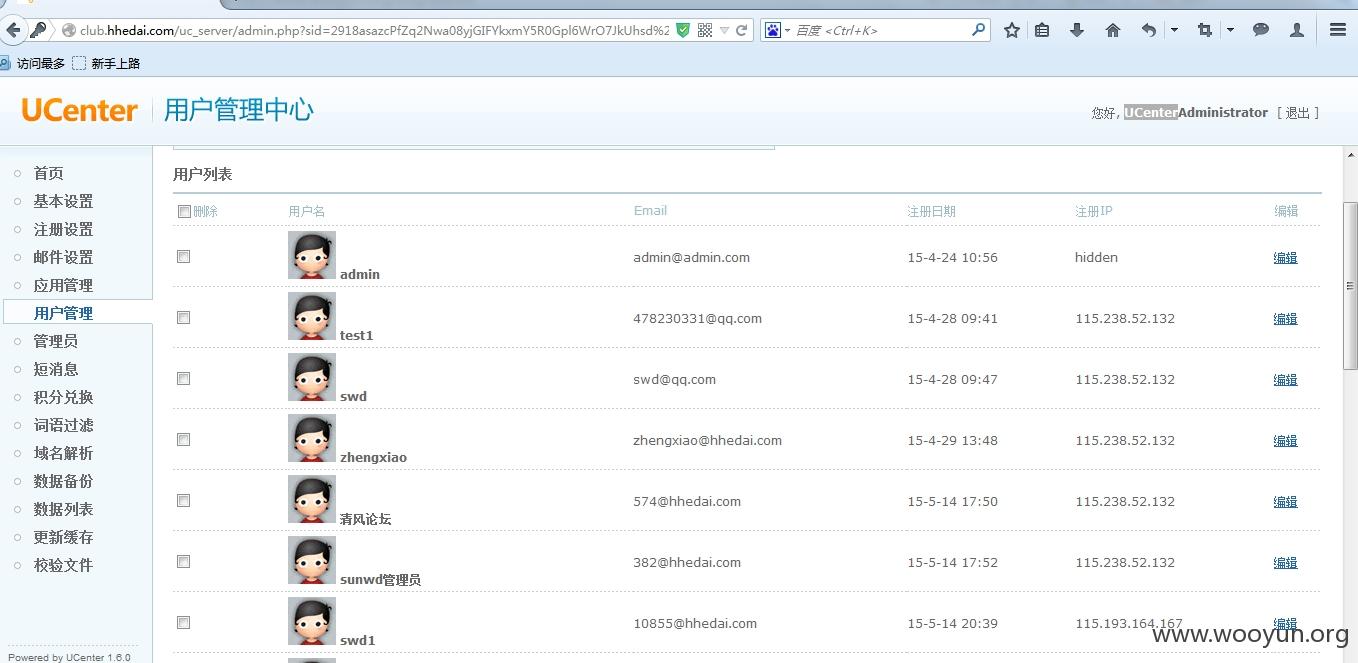This screenshot has height=663, width=1358.
Task: Open downloads with the down-arrow icon
Action: point(1077,30)
